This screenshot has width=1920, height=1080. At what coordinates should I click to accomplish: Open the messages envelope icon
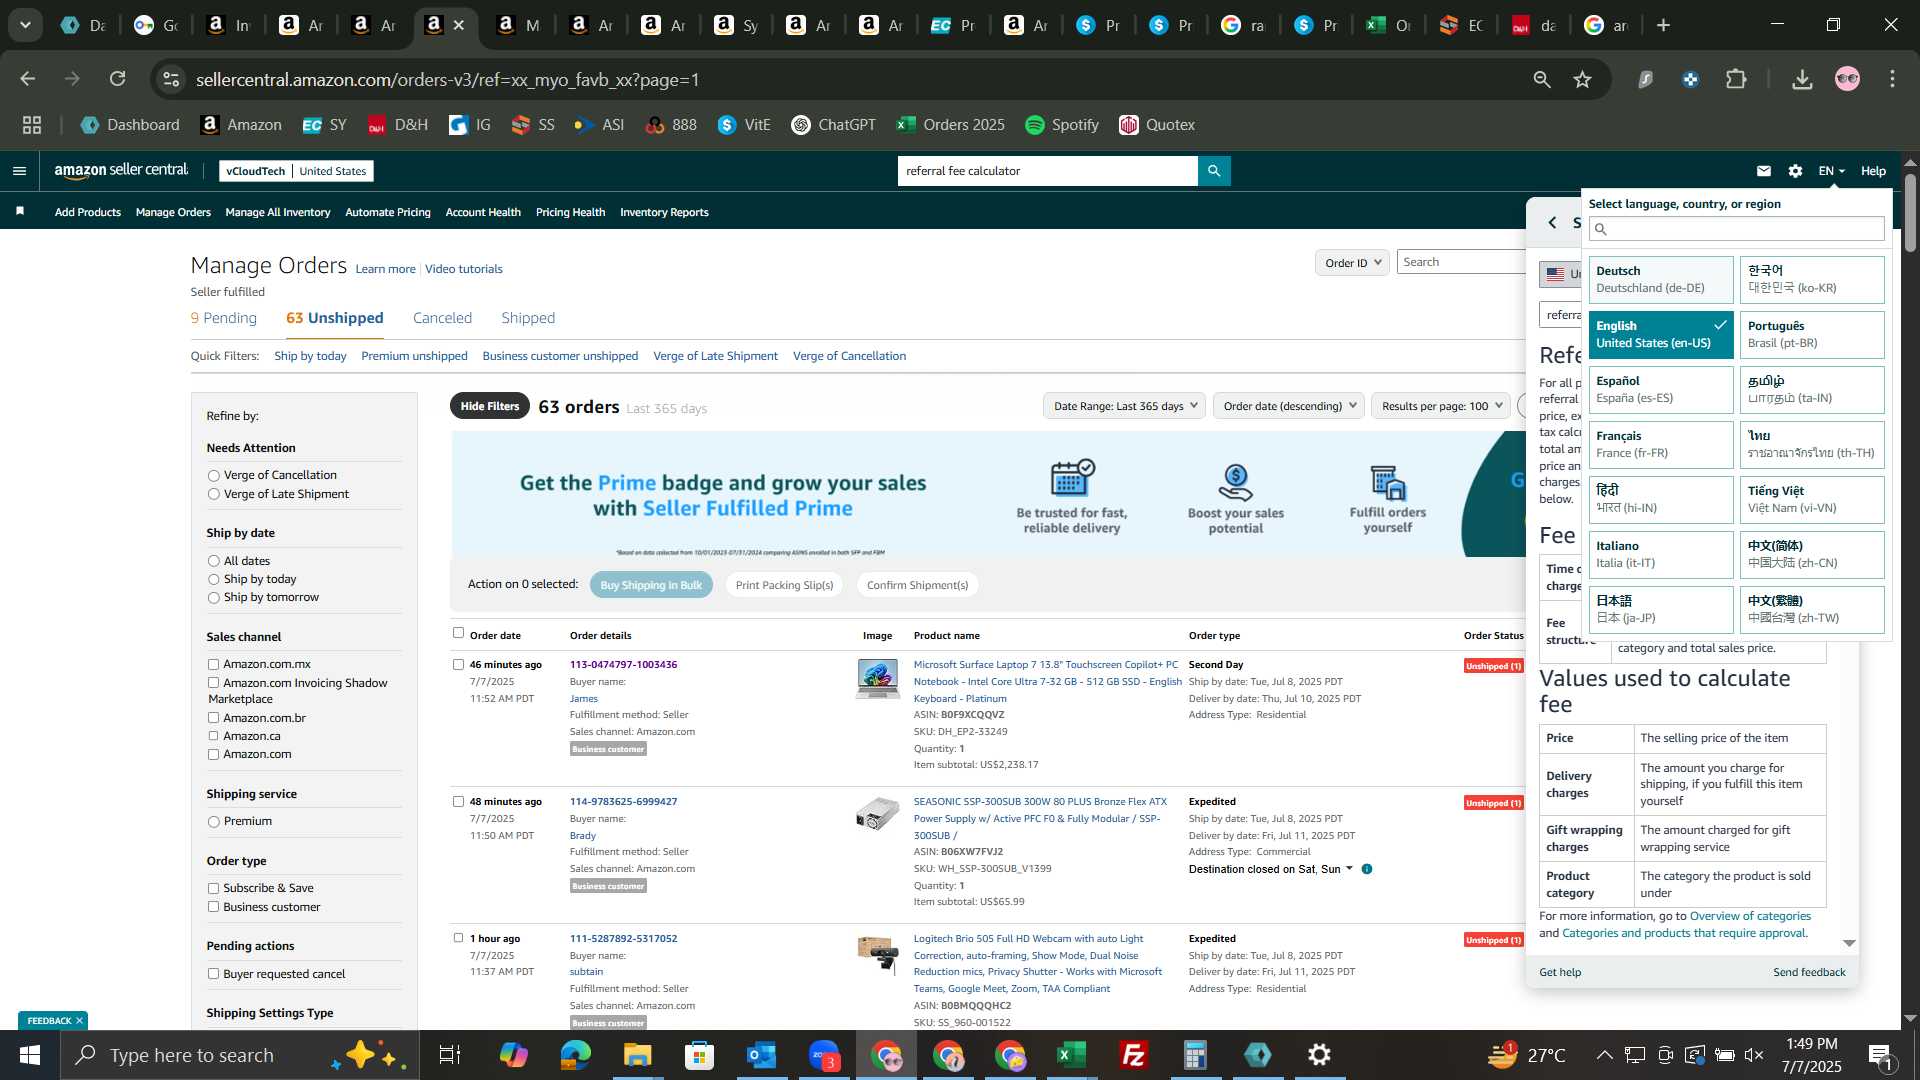coord(1764,171)
